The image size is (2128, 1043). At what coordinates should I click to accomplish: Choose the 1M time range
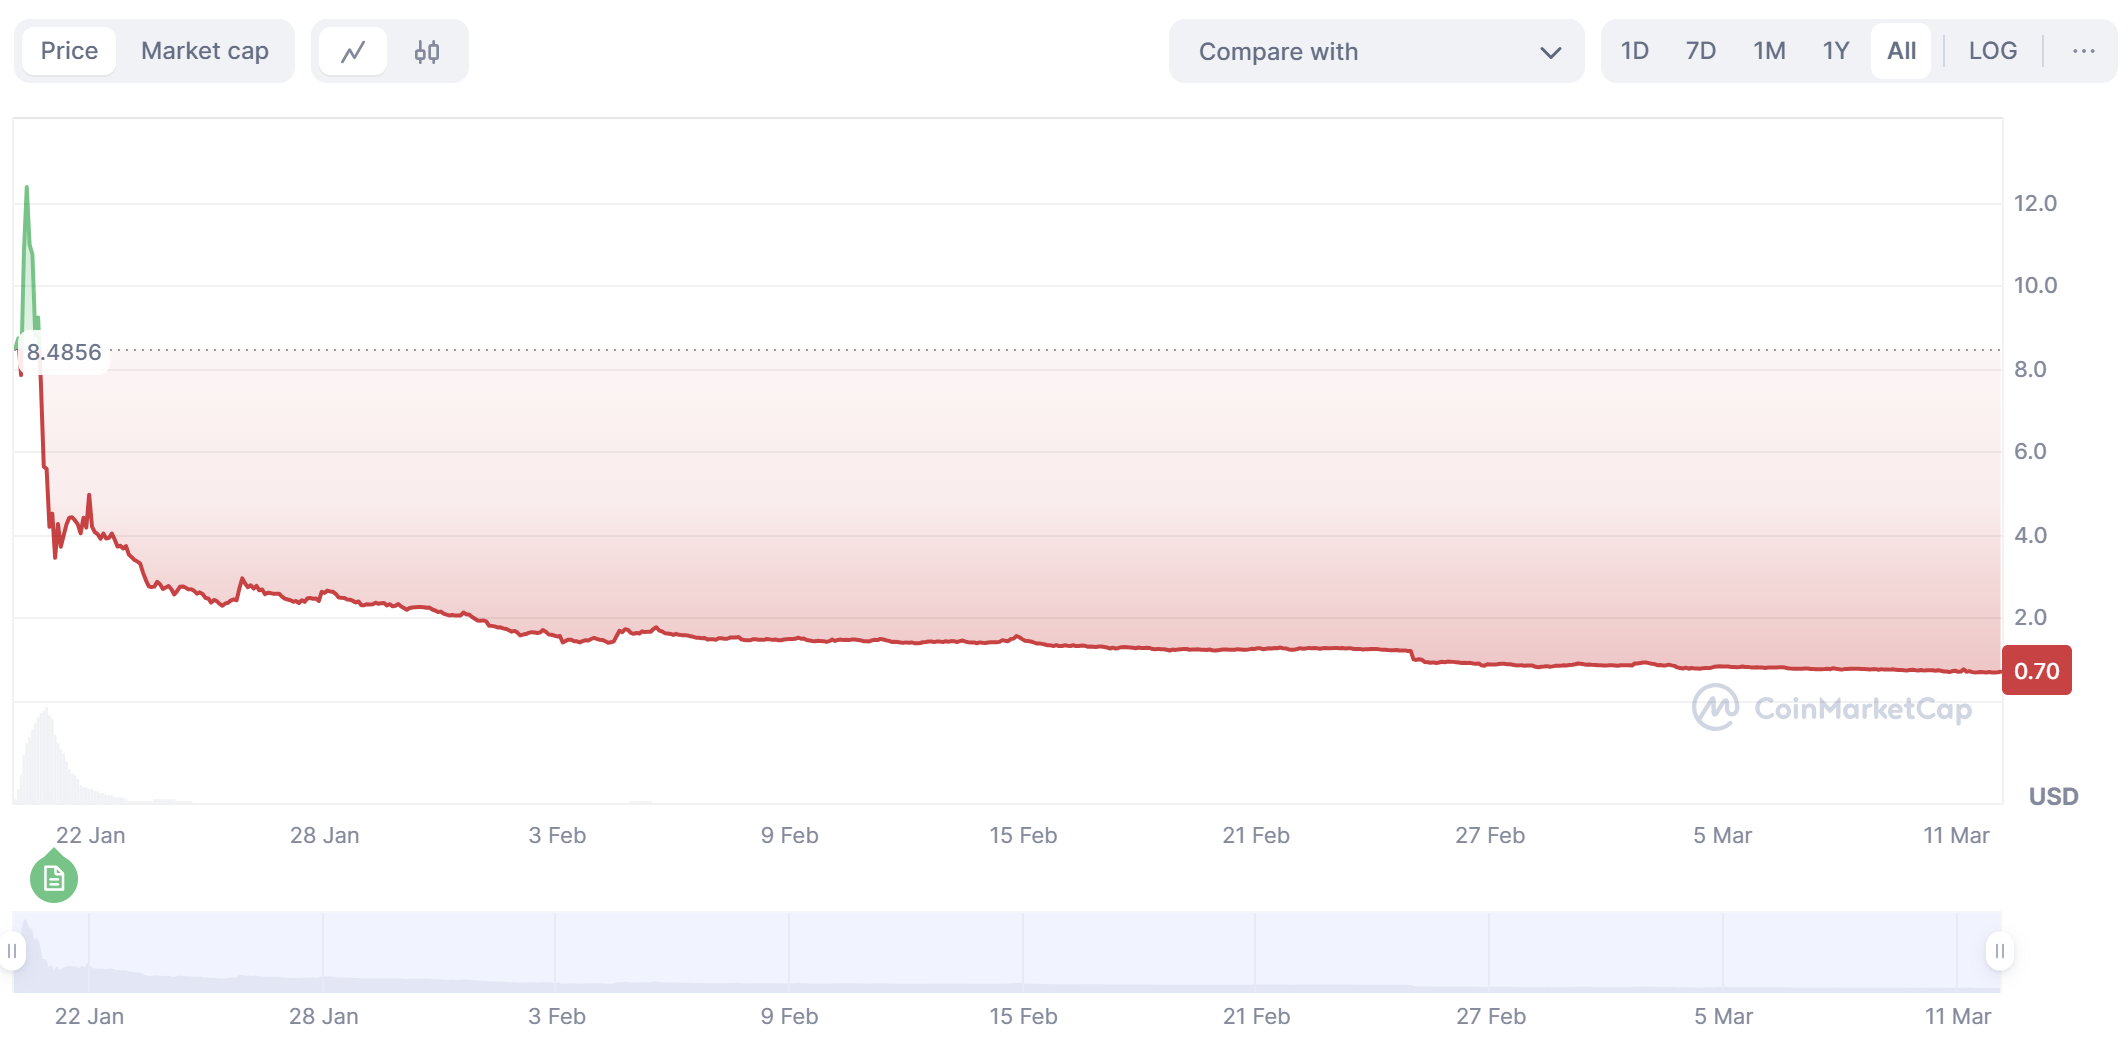[1768, 51]
